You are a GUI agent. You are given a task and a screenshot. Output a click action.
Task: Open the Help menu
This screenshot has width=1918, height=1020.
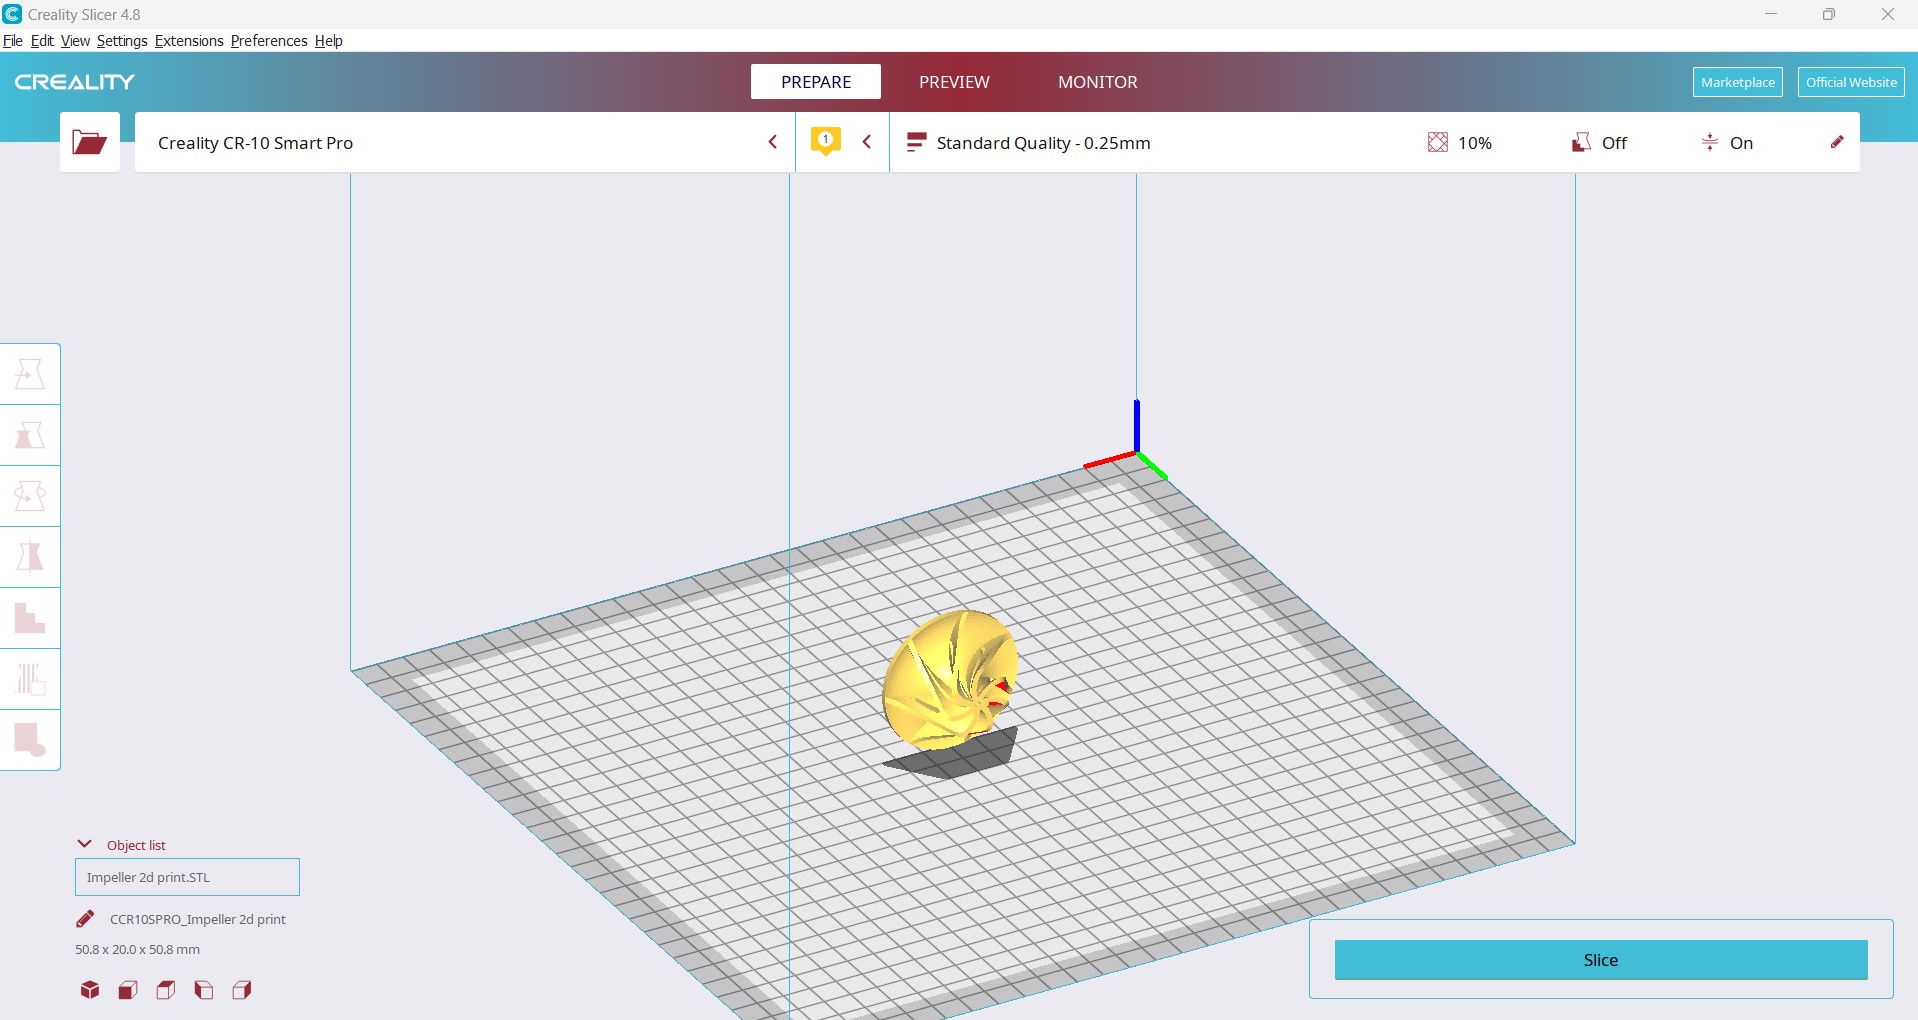click(329, 41)
